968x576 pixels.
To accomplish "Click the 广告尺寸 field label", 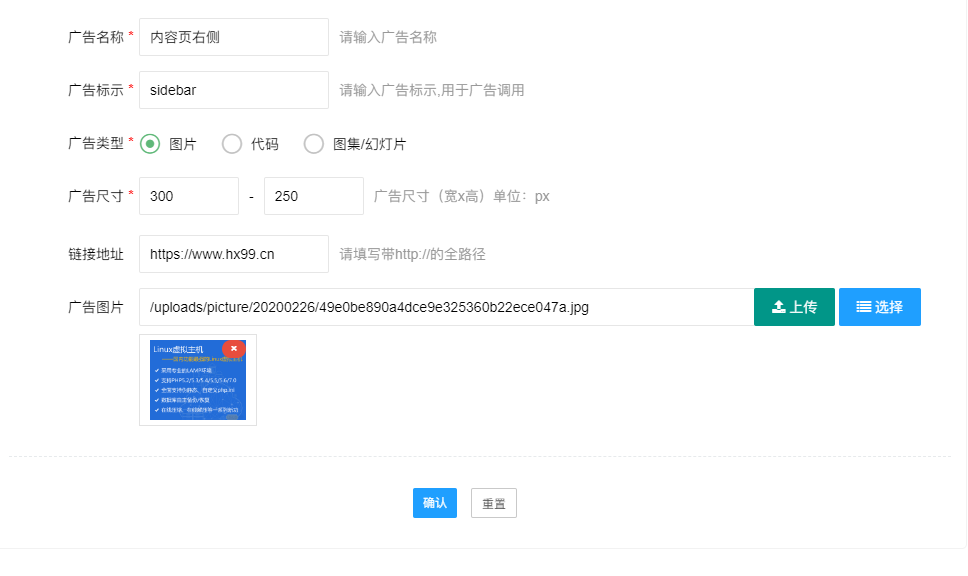I will [x=96, y=196].
